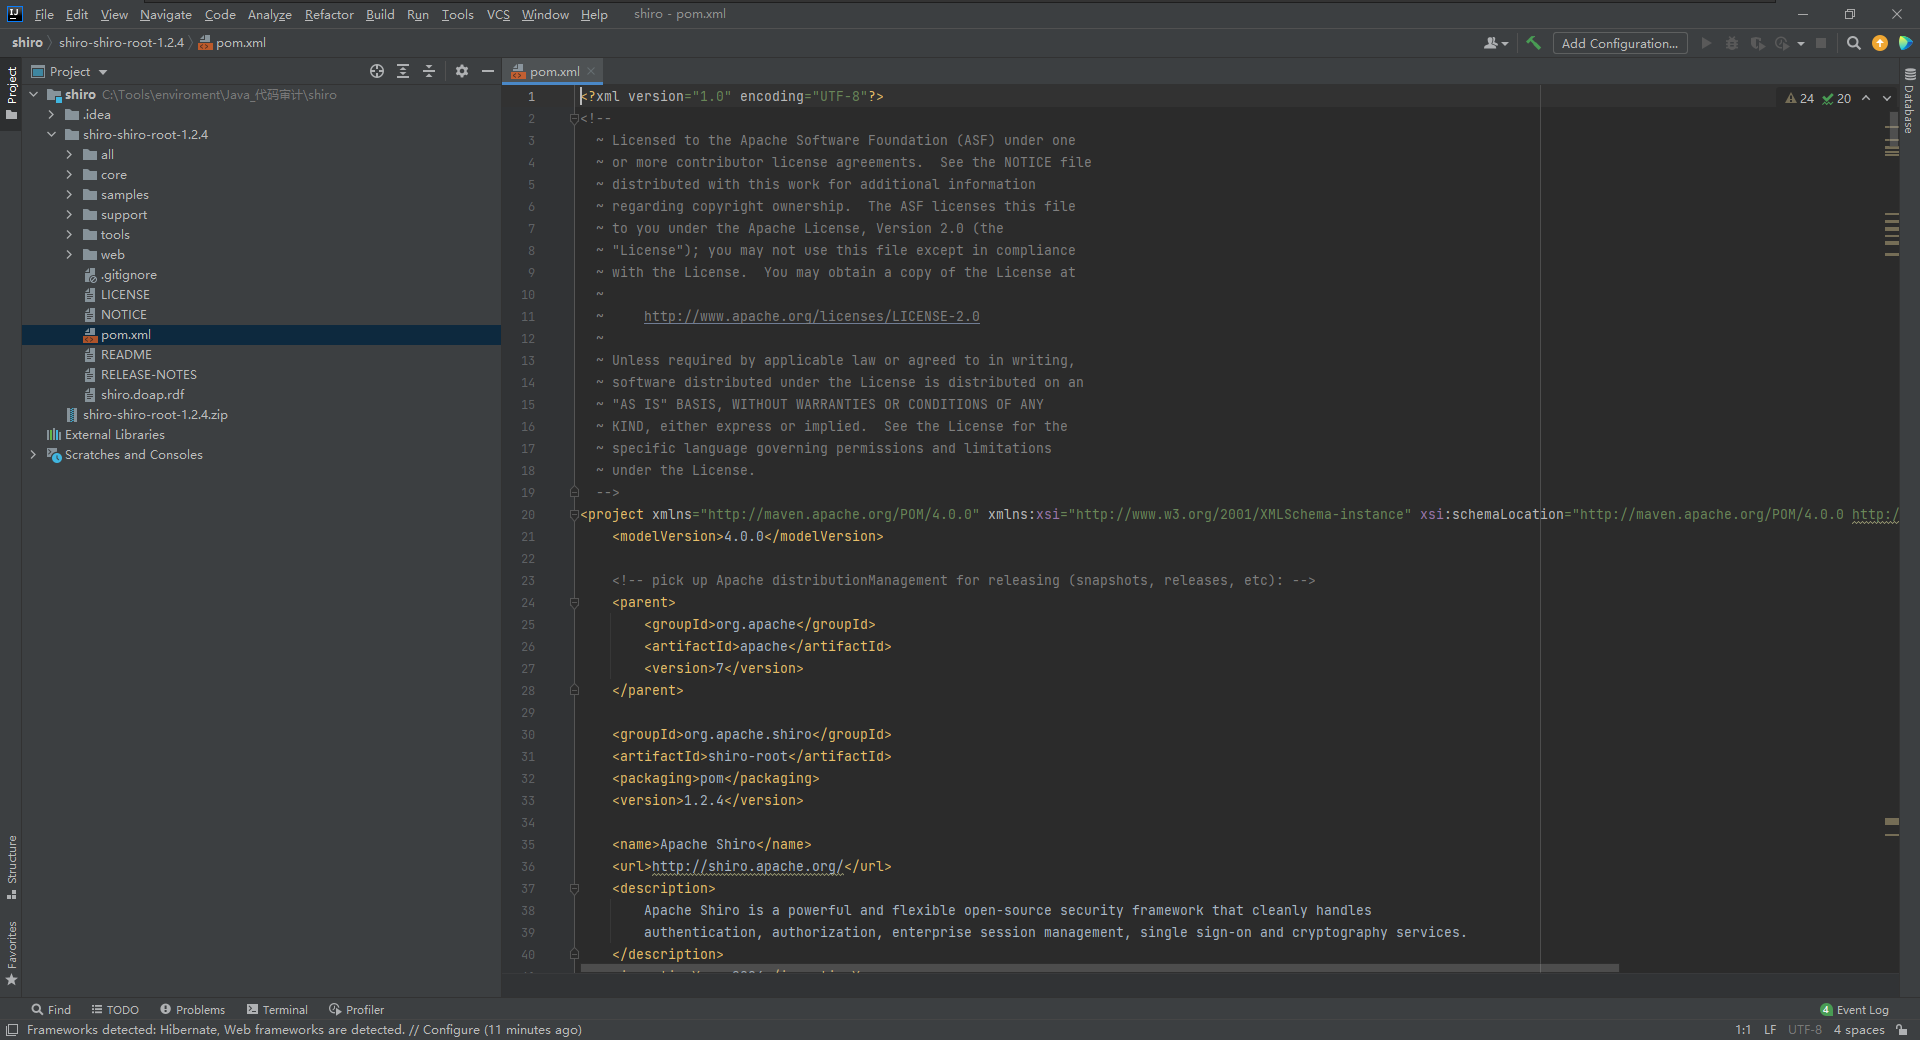The image size is (1920, 1040).
Task: Fold the parent tag at line 24
Action: coord(574,602)
